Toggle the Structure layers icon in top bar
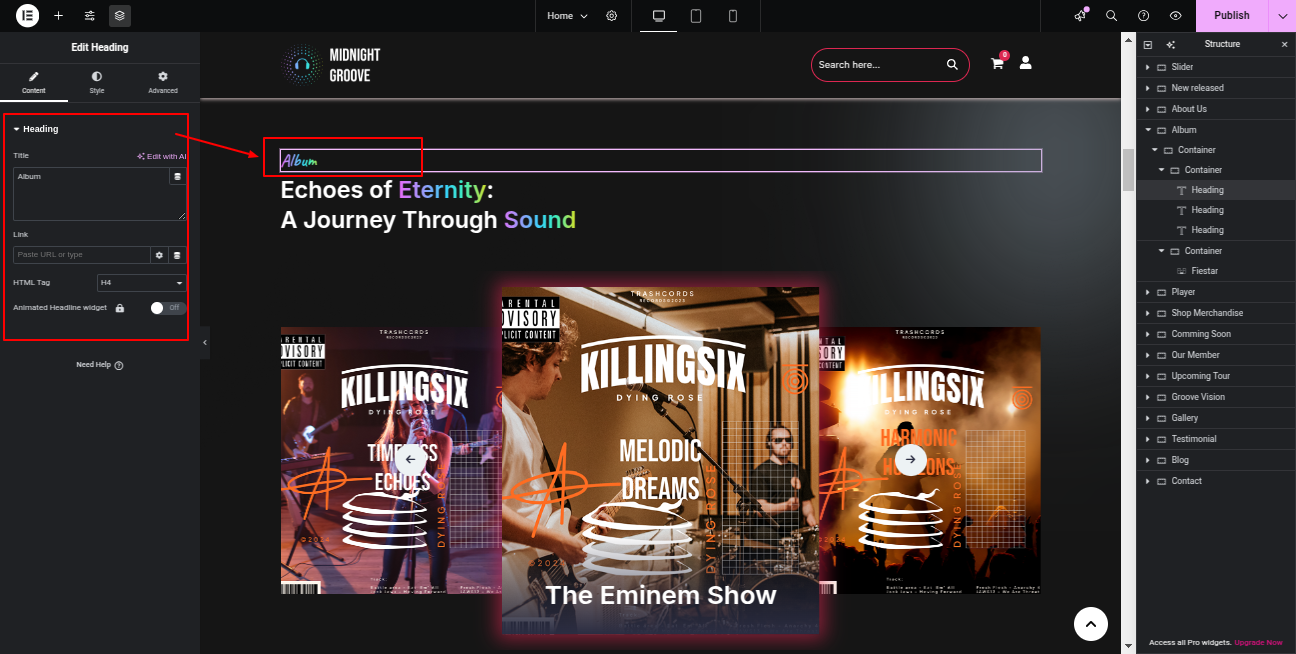 tap(120, 16)
